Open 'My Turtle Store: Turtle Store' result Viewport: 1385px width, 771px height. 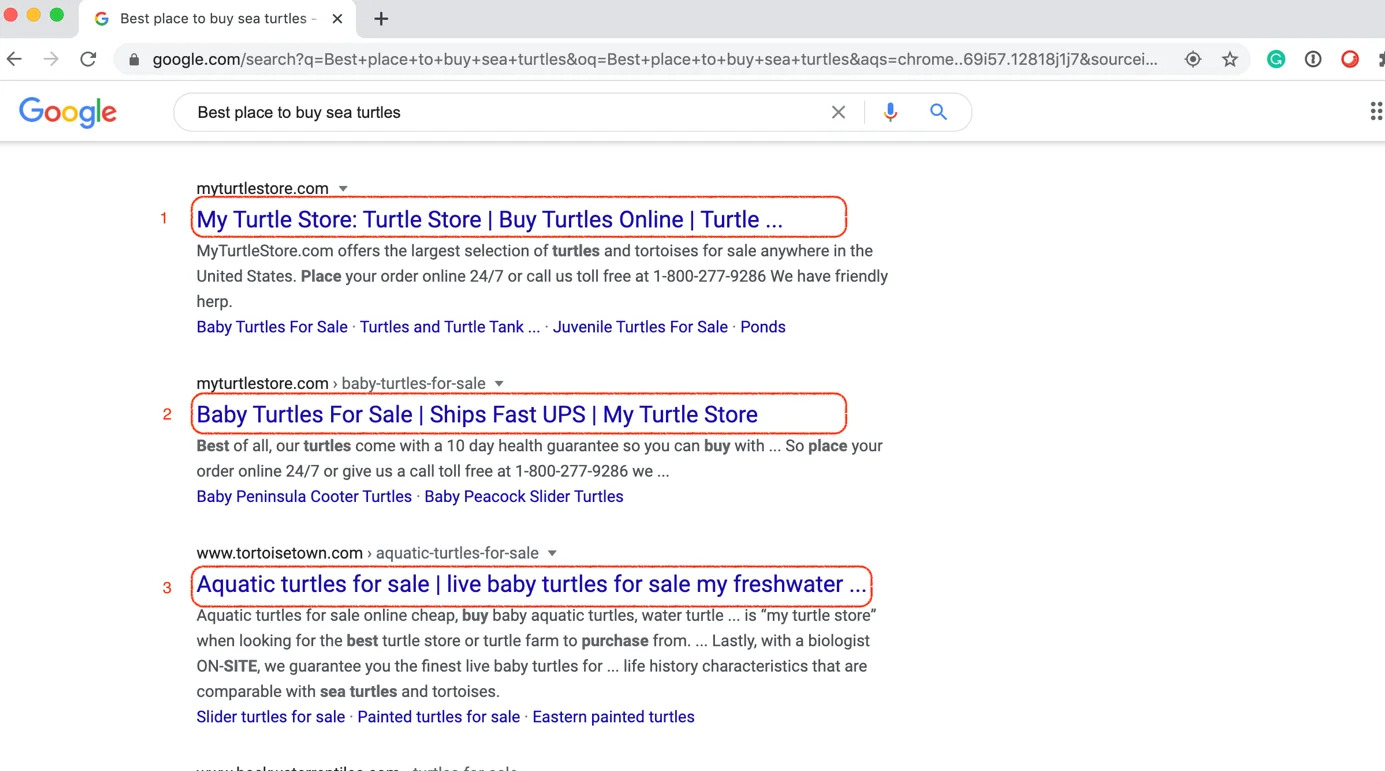(489, 219)
